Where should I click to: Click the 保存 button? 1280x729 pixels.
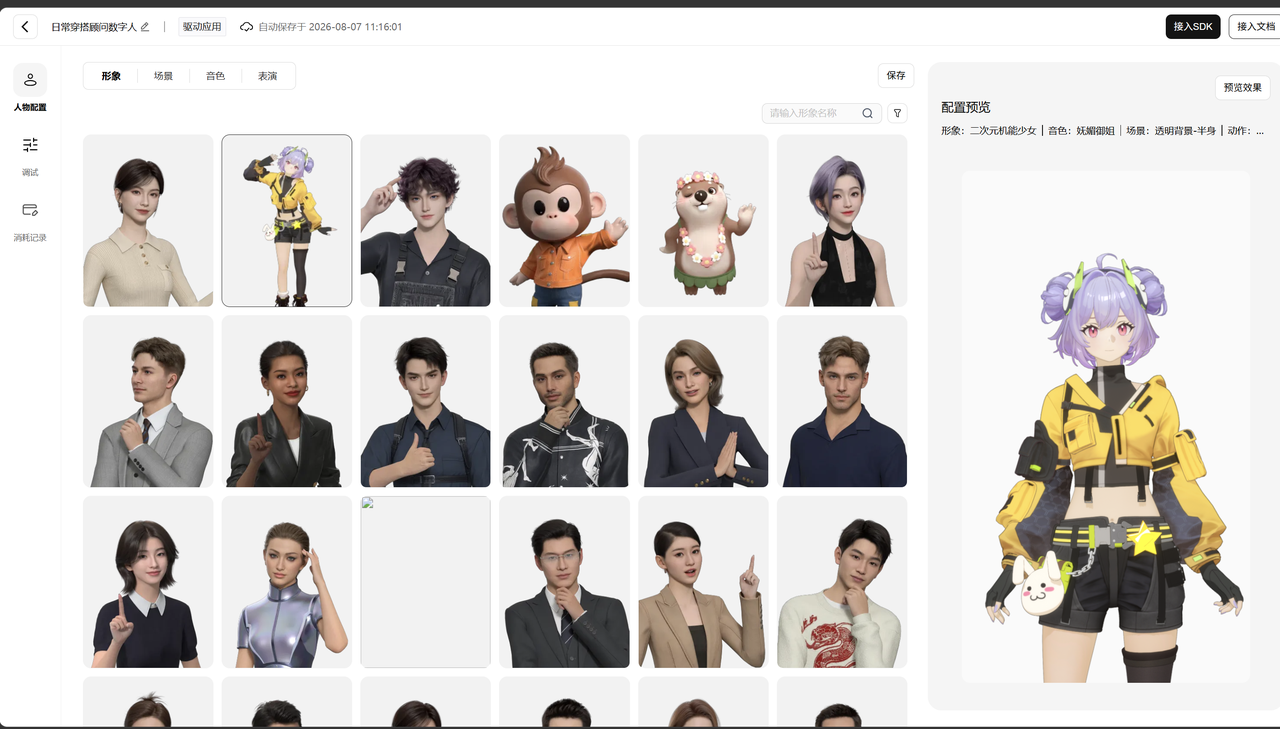point(896,76)
